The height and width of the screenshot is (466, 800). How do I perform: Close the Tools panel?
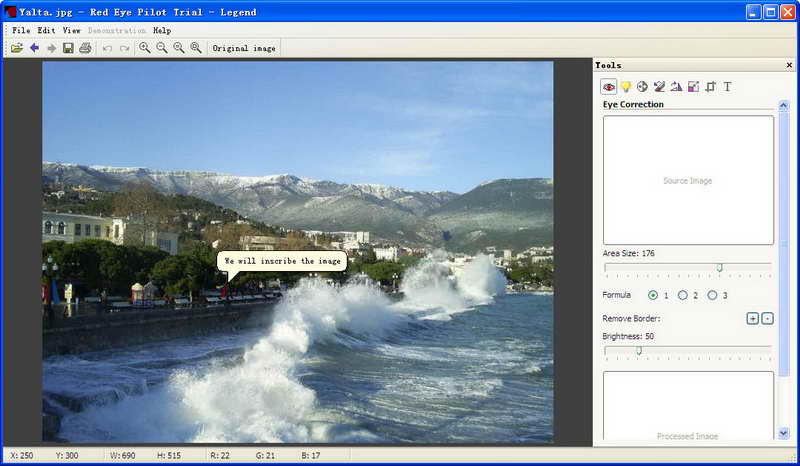[789, 65]
